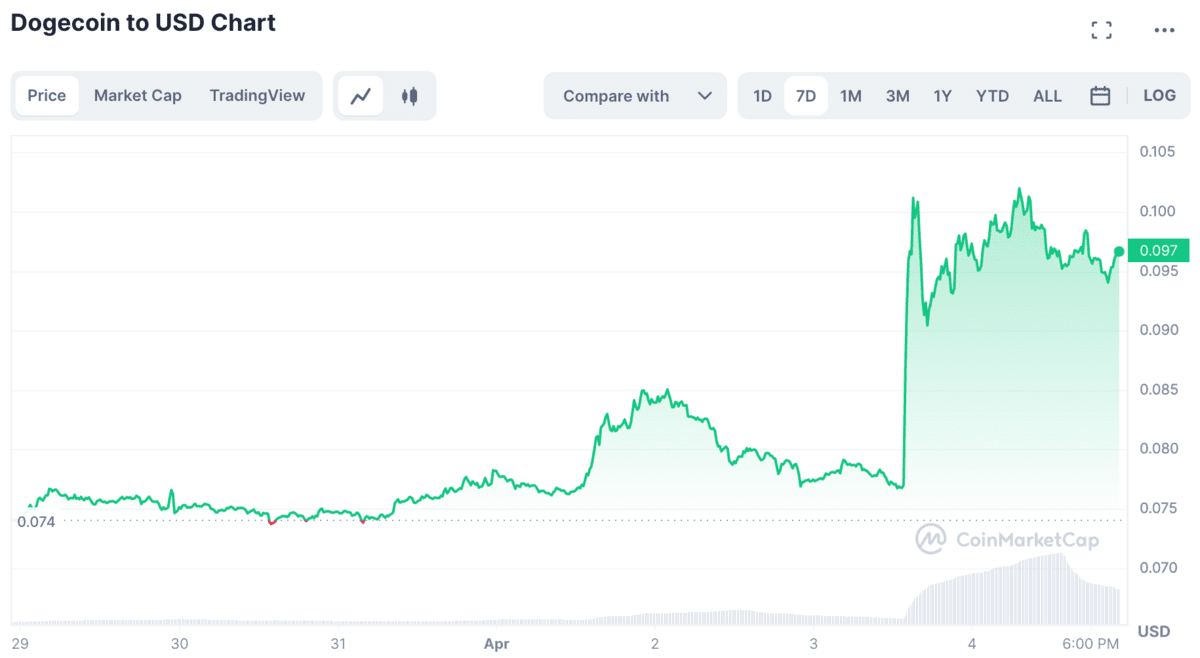1200x658 pixels.
Task: Display ALL time price history
Action: (x=1047, y=96)
